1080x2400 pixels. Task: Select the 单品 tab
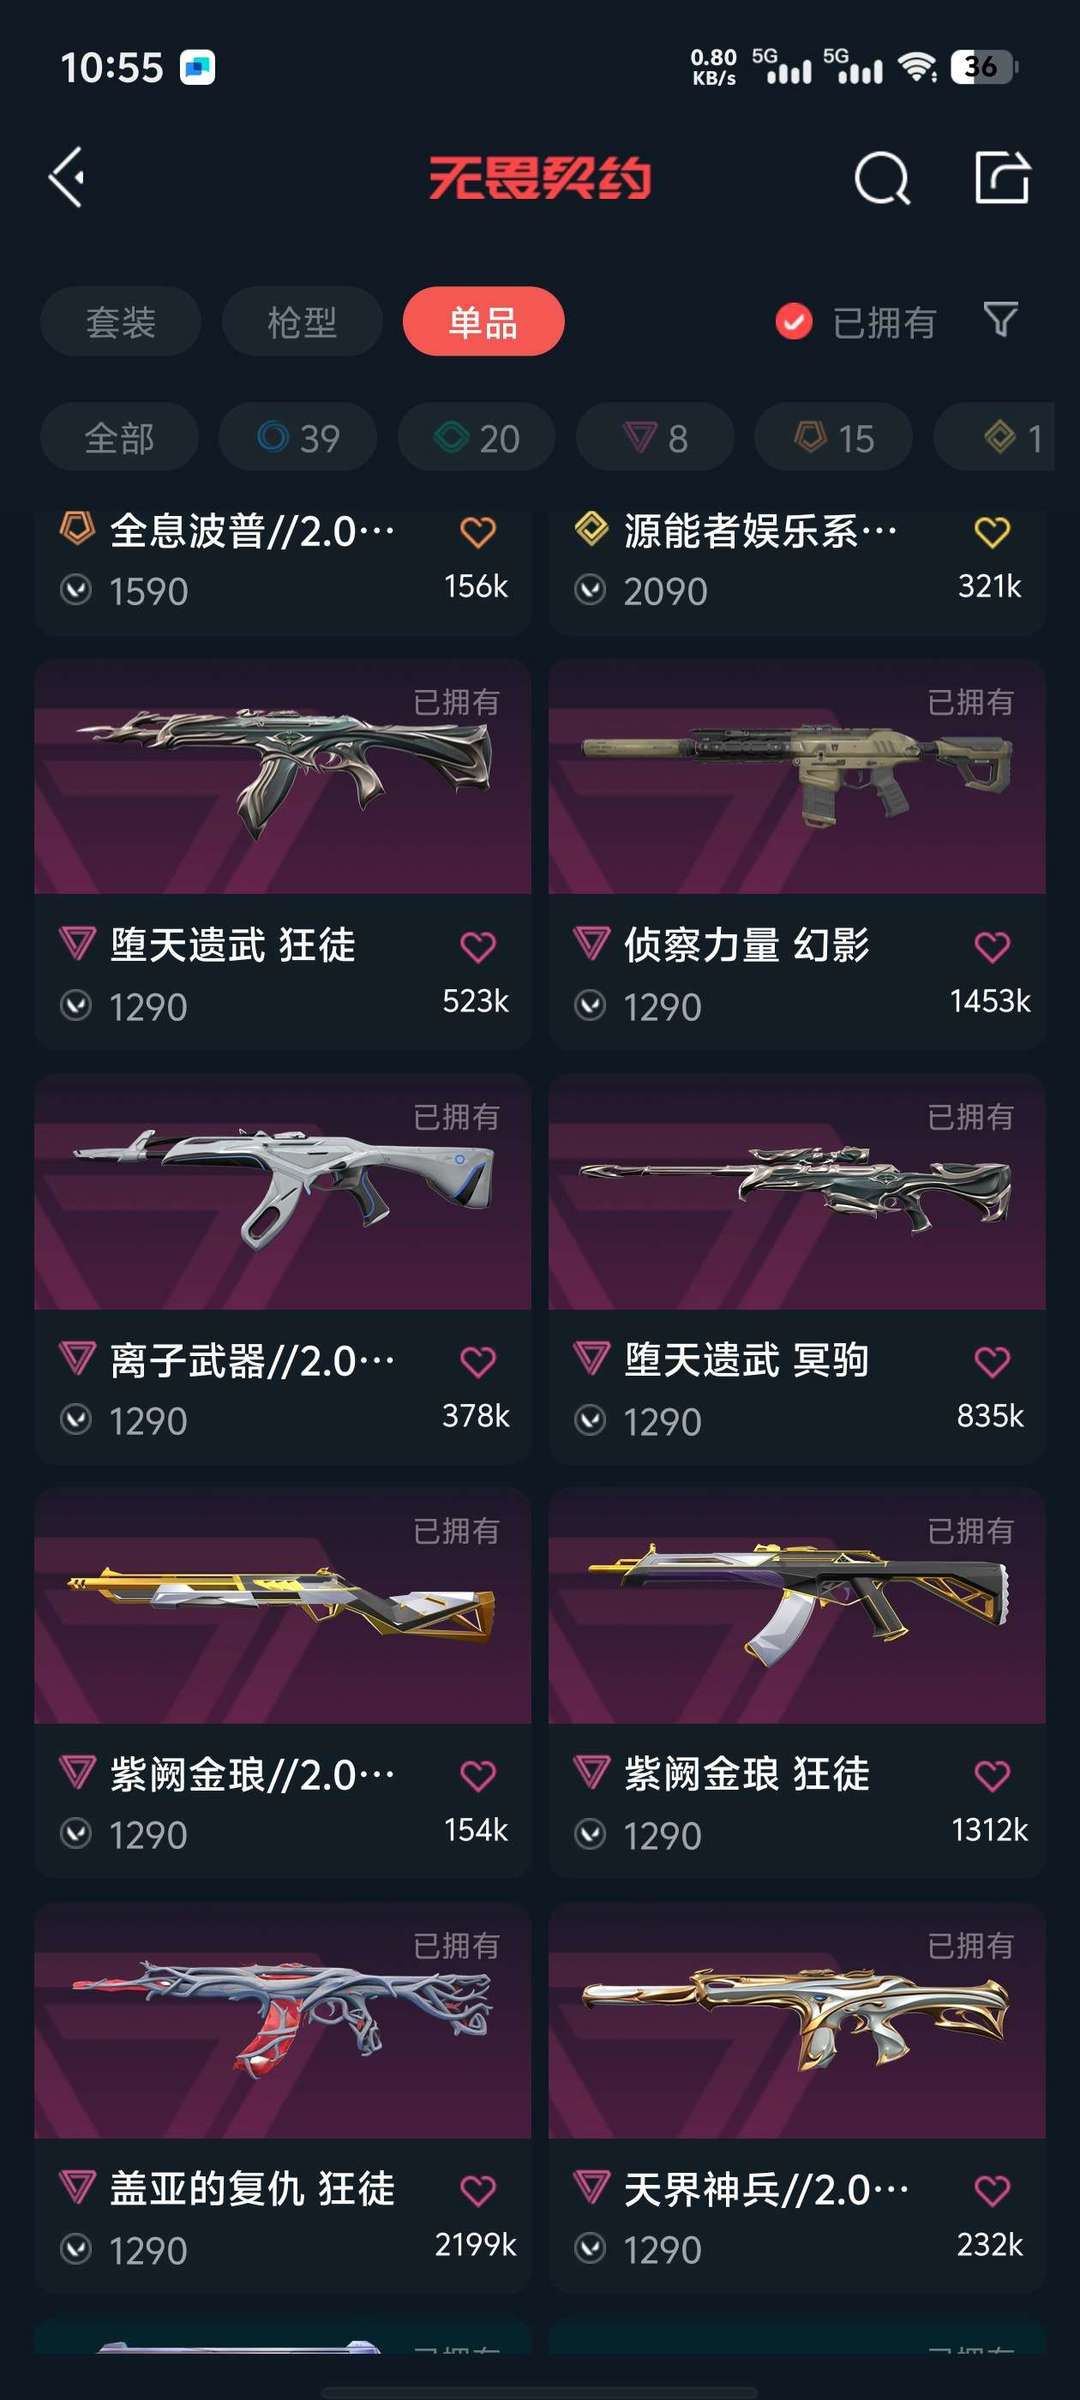click(484, 322)
